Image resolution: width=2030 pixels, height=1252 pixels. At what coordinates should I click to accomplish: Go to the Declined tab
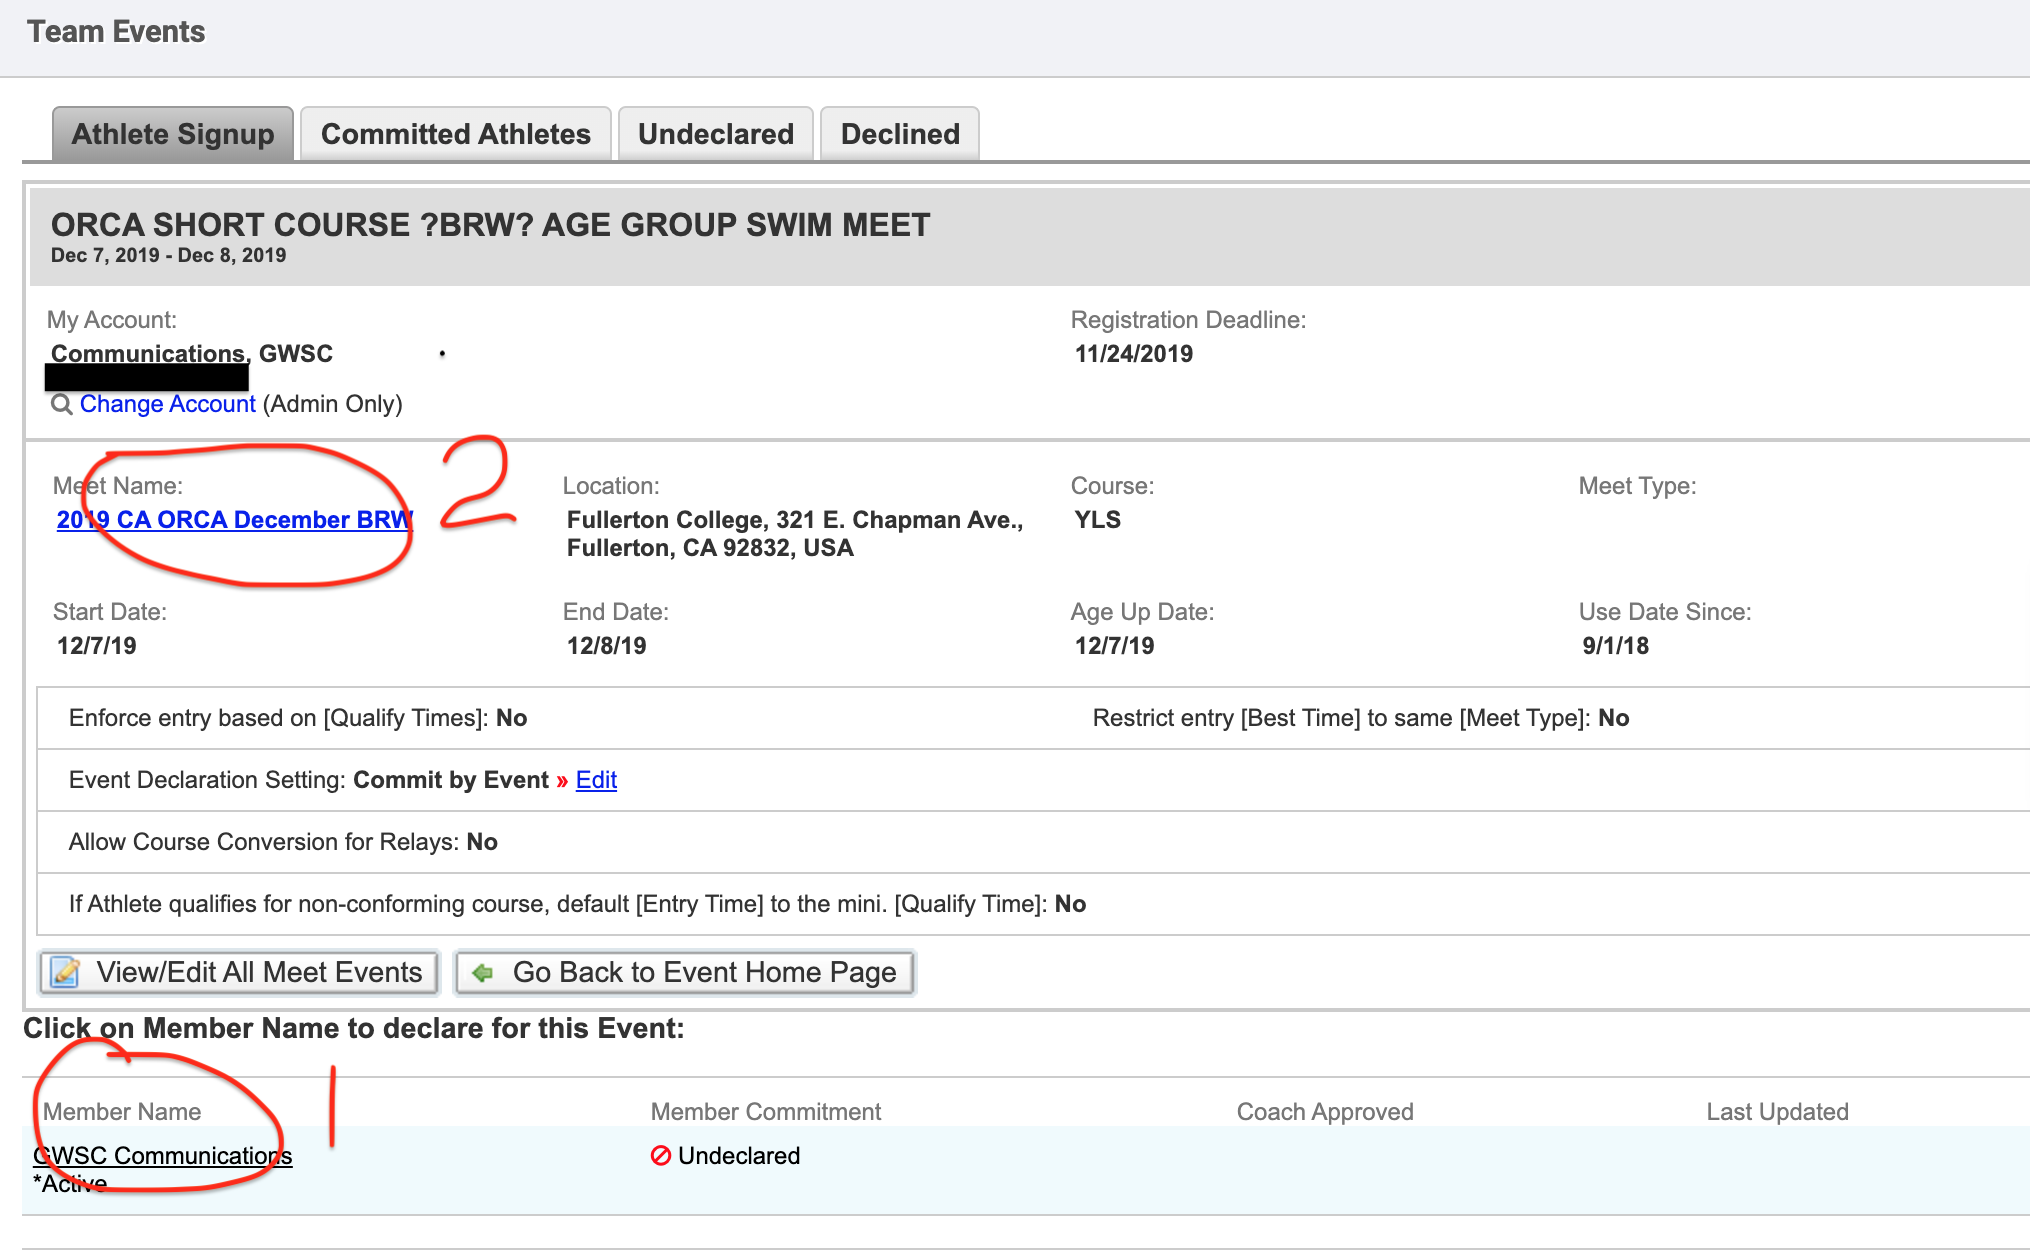coord(899,134)
